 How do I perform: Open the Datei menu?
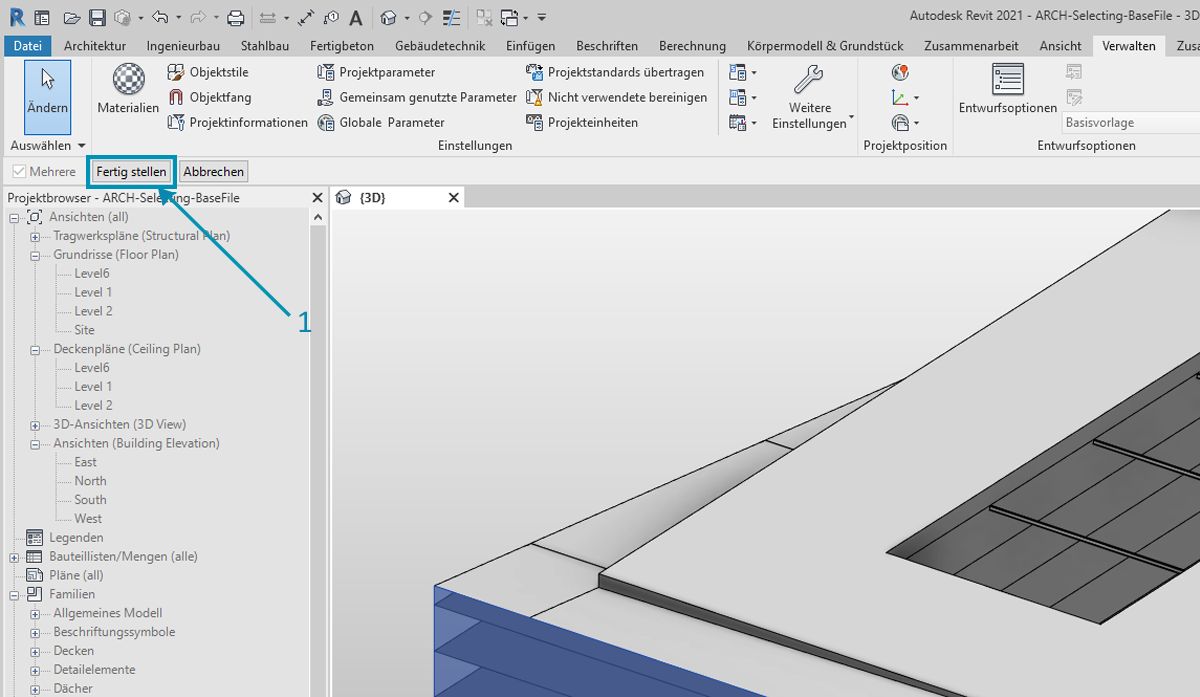click(28, 46)
